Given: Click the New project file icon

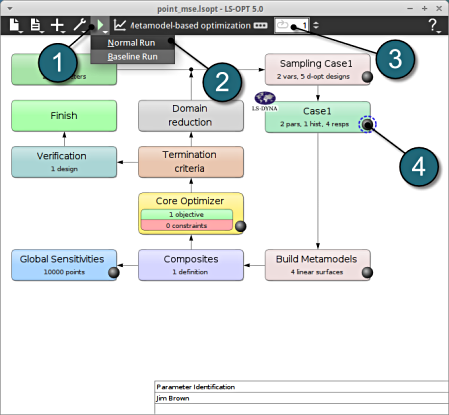Looking at the screenshot, I should point(14,25).
